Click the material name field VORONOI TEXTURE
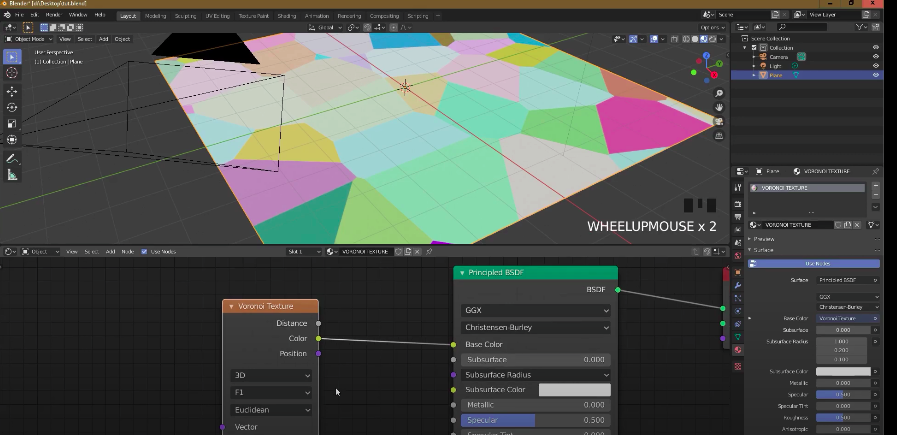Image resolution: width=897 pixels, height=435 pixels. [x=799, y=226]
